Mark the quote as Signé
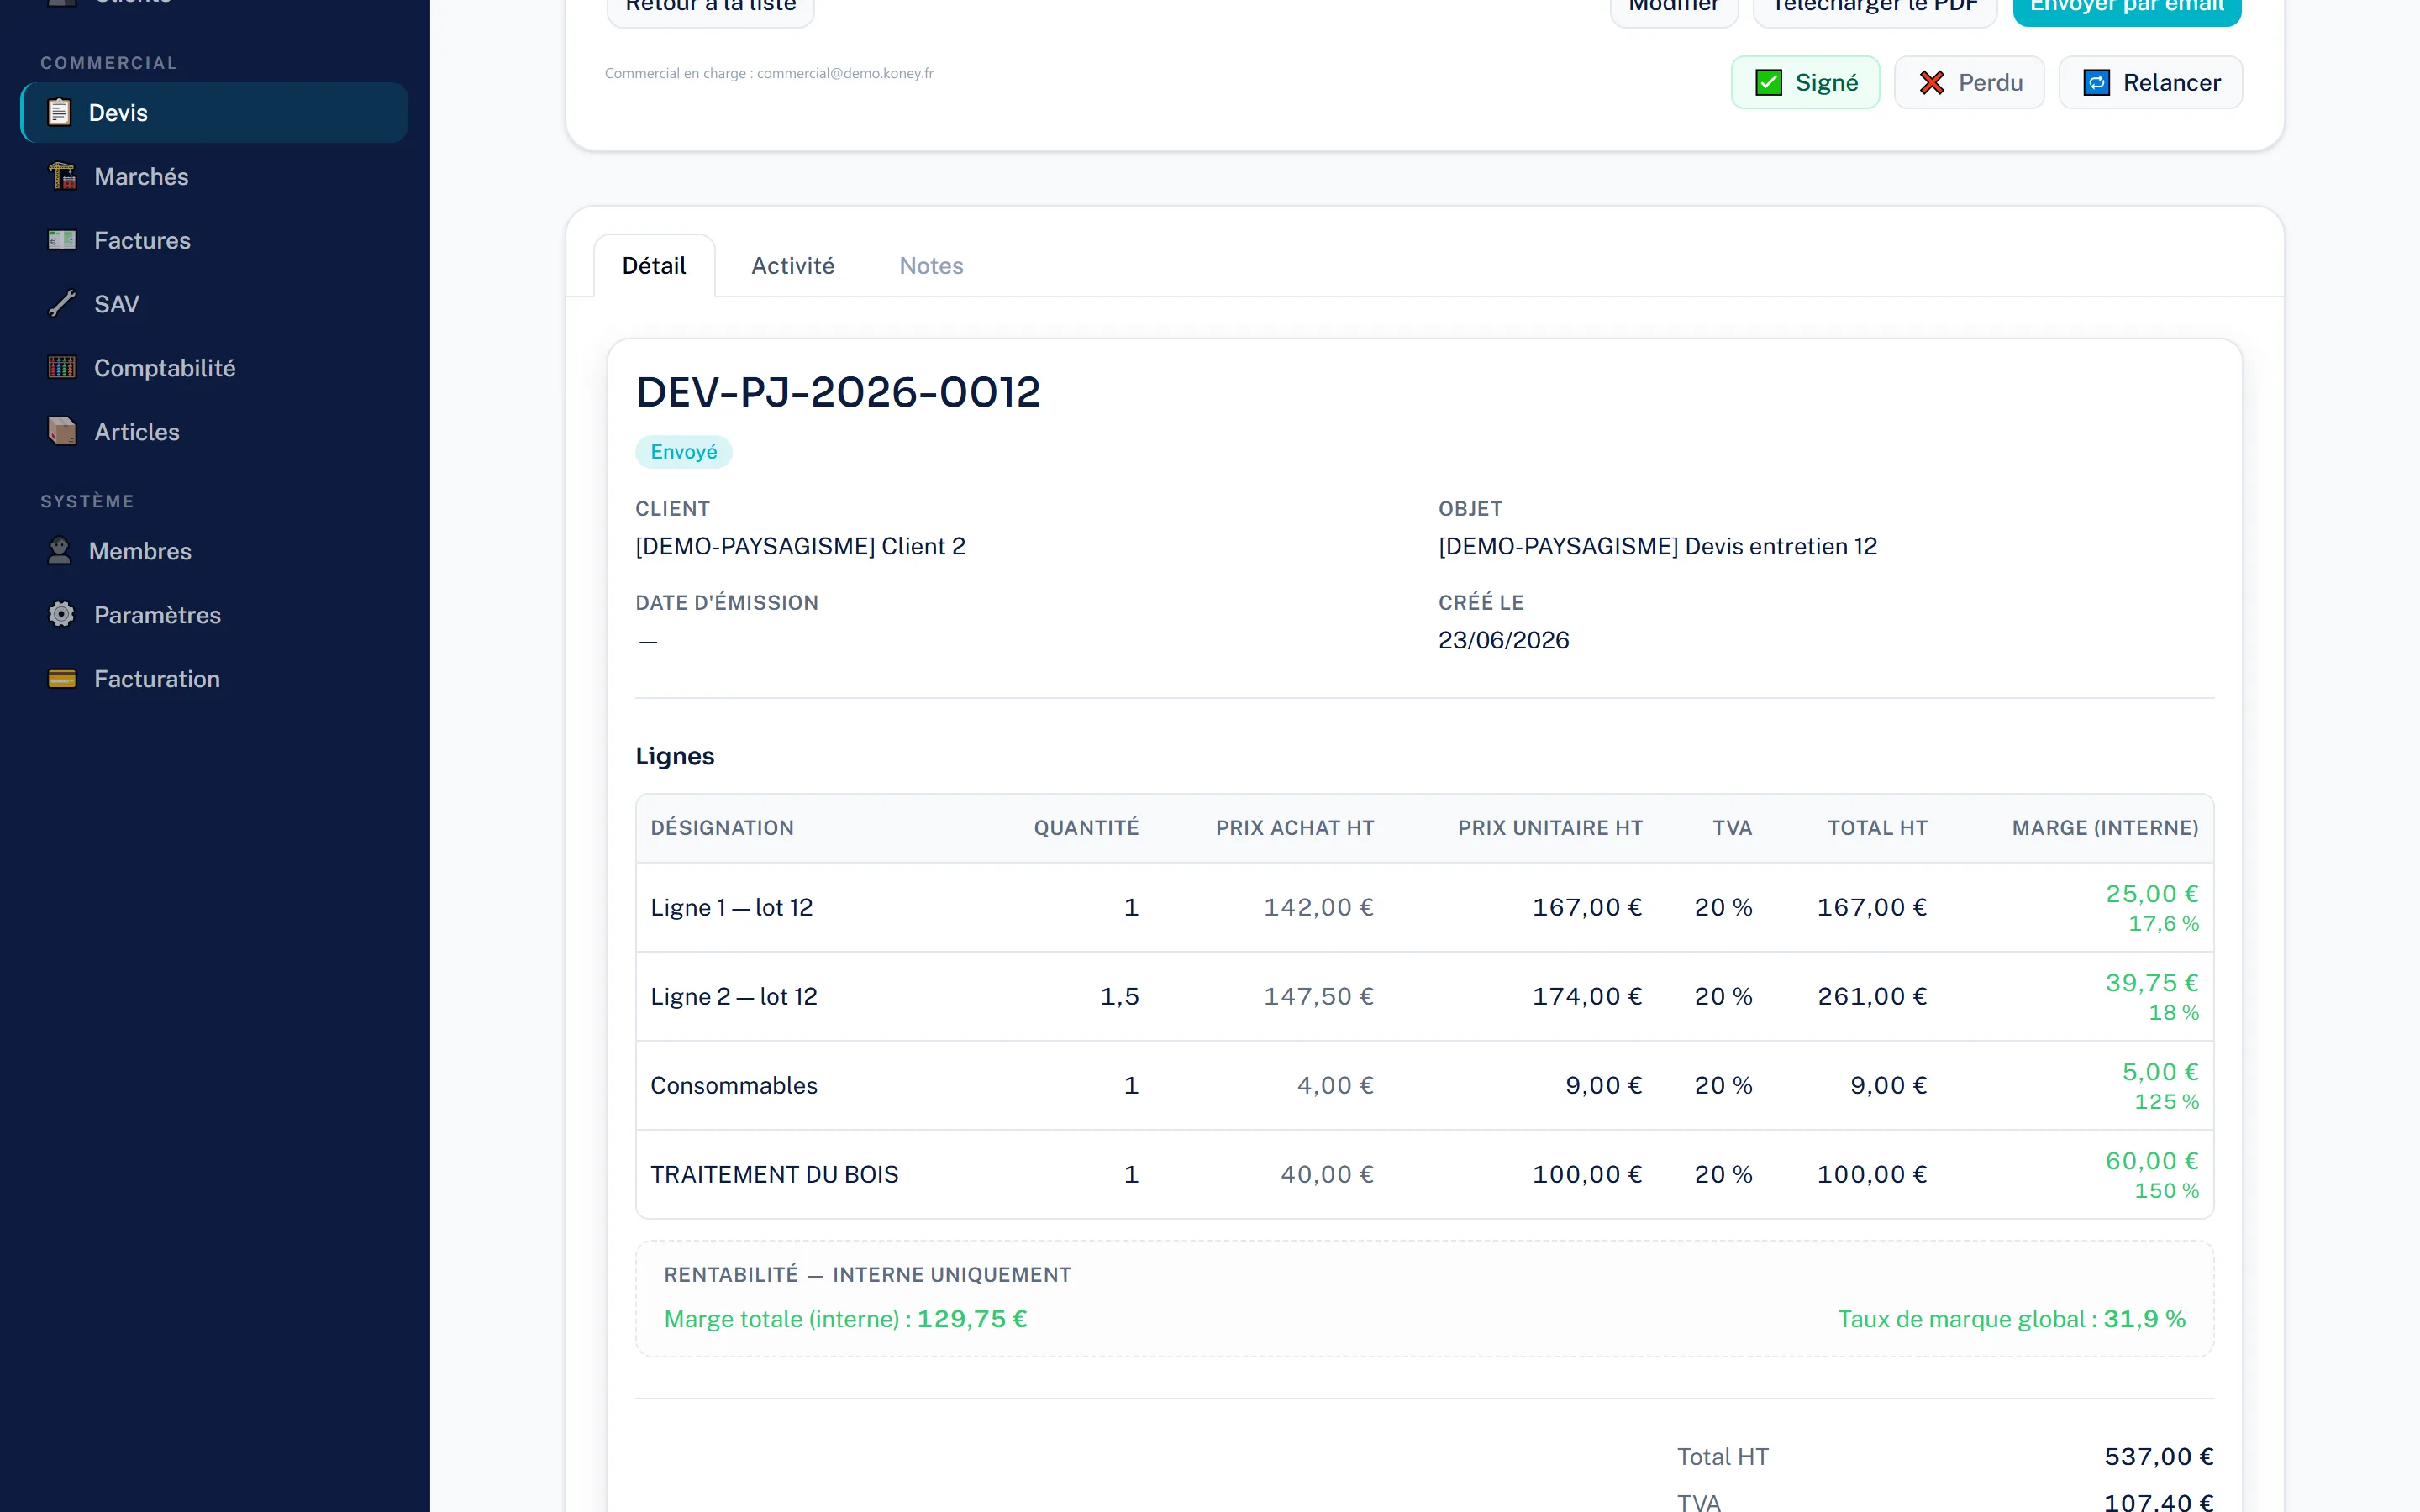This screenshot has height=1512, width=2420. point(1805,82)
